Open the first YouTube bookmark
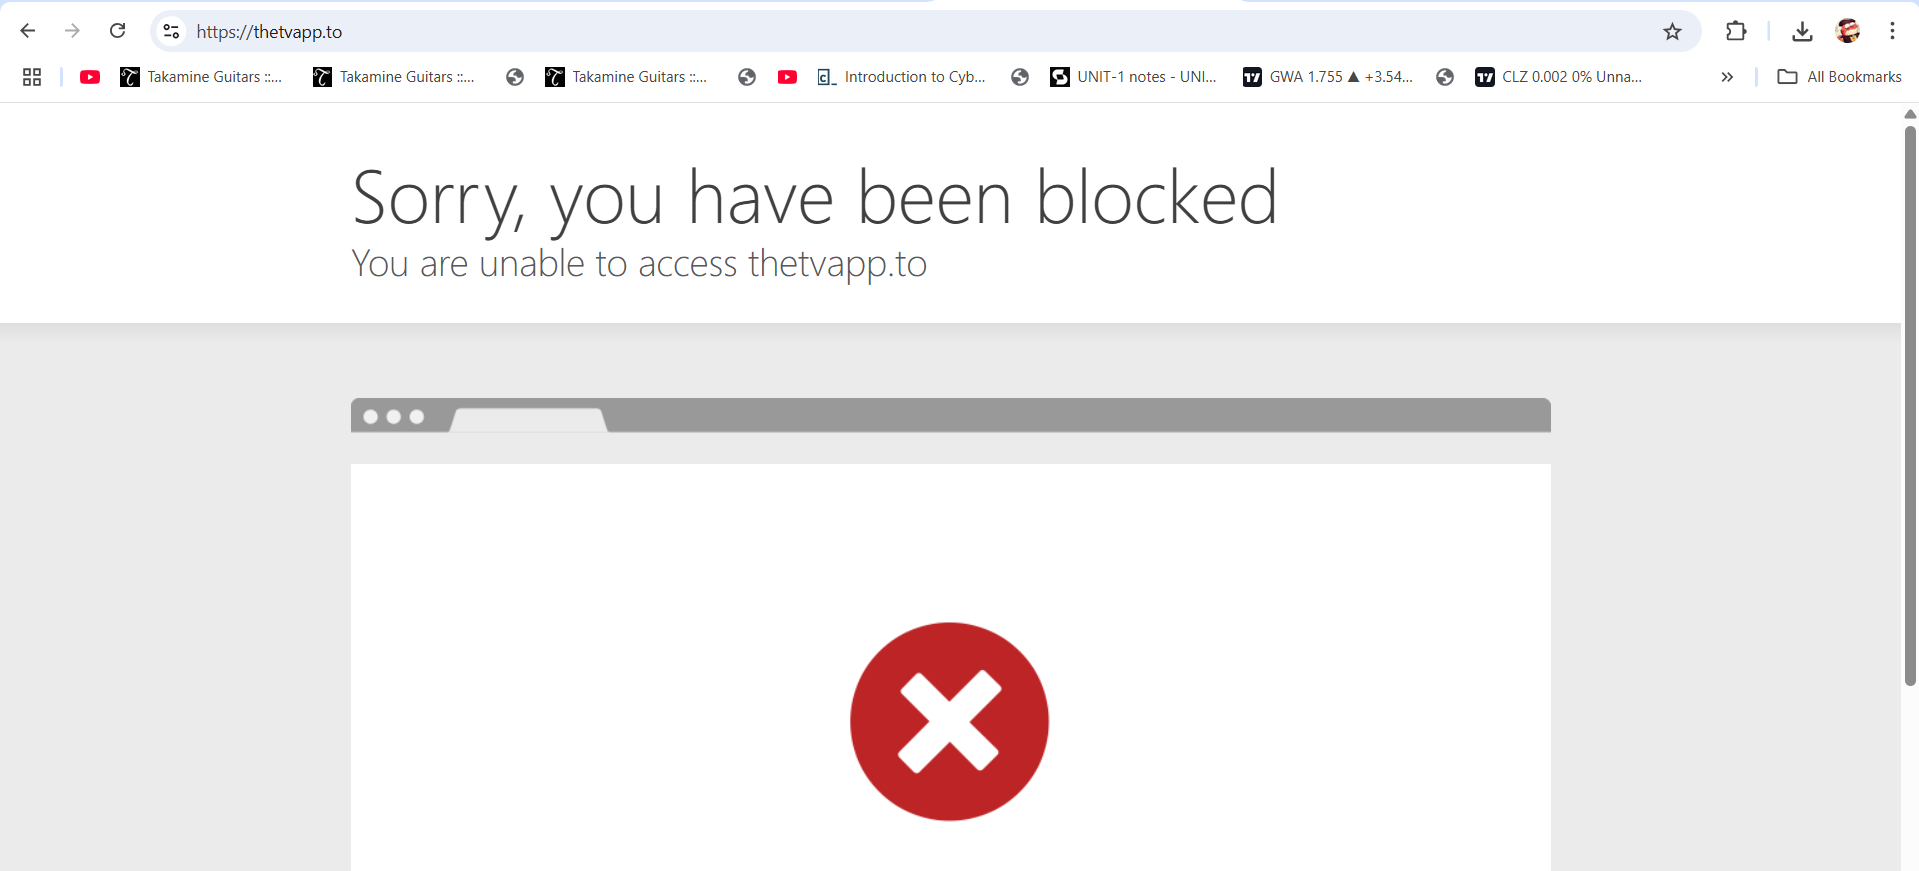 90,77
